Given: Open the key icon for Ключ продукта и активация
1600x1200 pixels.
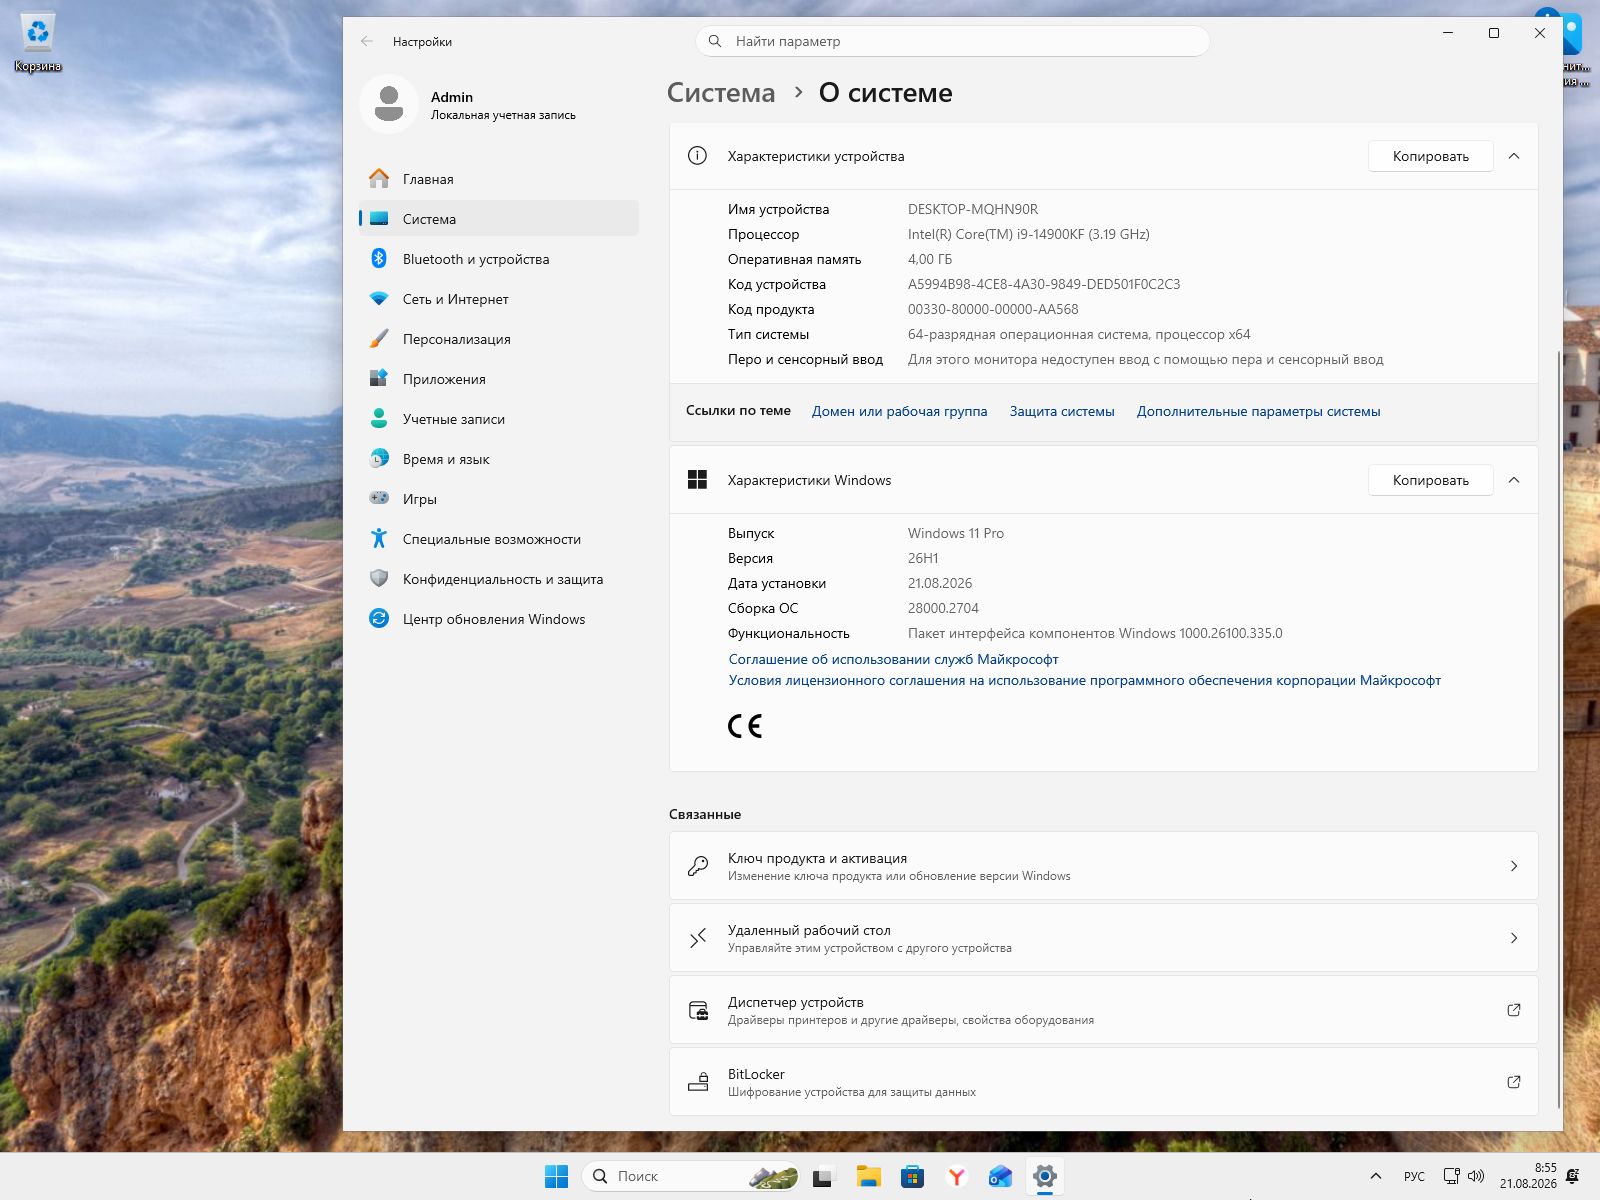Looking at the screenshot, I should tap(698, 866).
